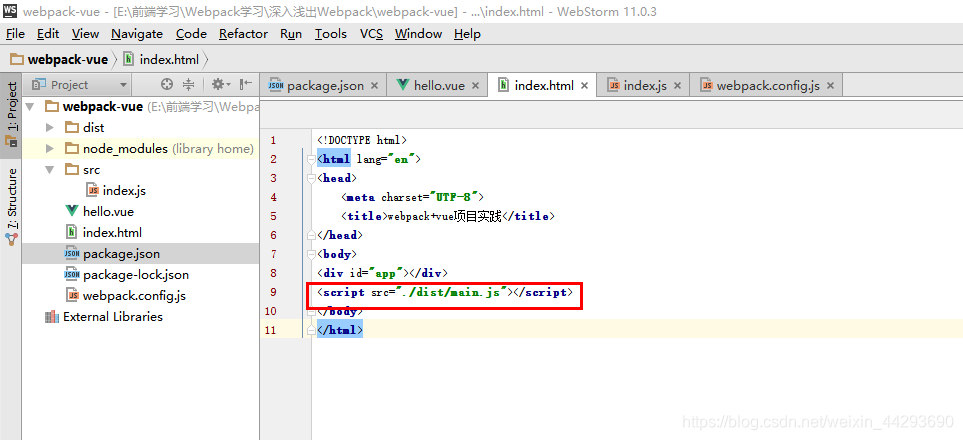963x440 pixels.
Task: Open Project panel settings gear
Action: click(x=219, y=85)
